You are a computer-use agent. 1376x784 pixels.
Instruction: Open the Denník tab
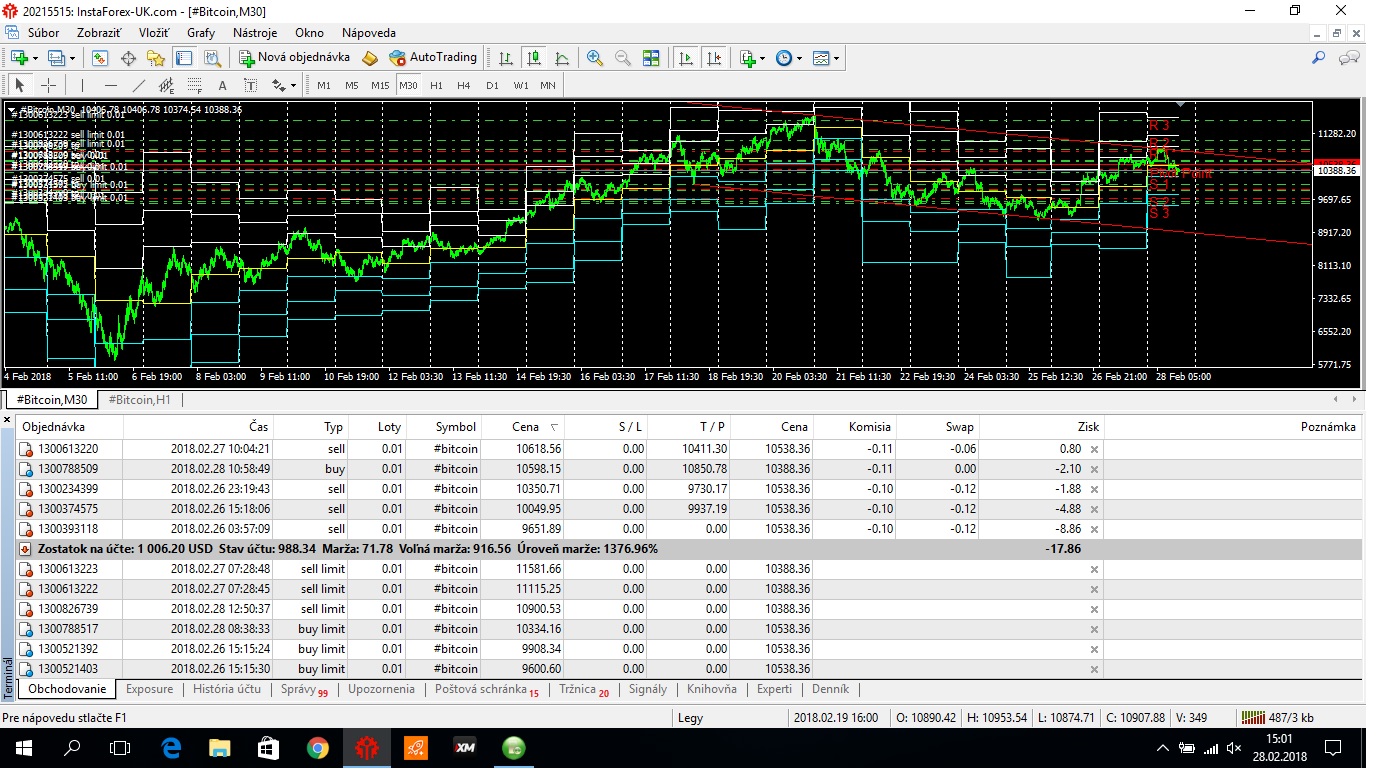(830, 689)
